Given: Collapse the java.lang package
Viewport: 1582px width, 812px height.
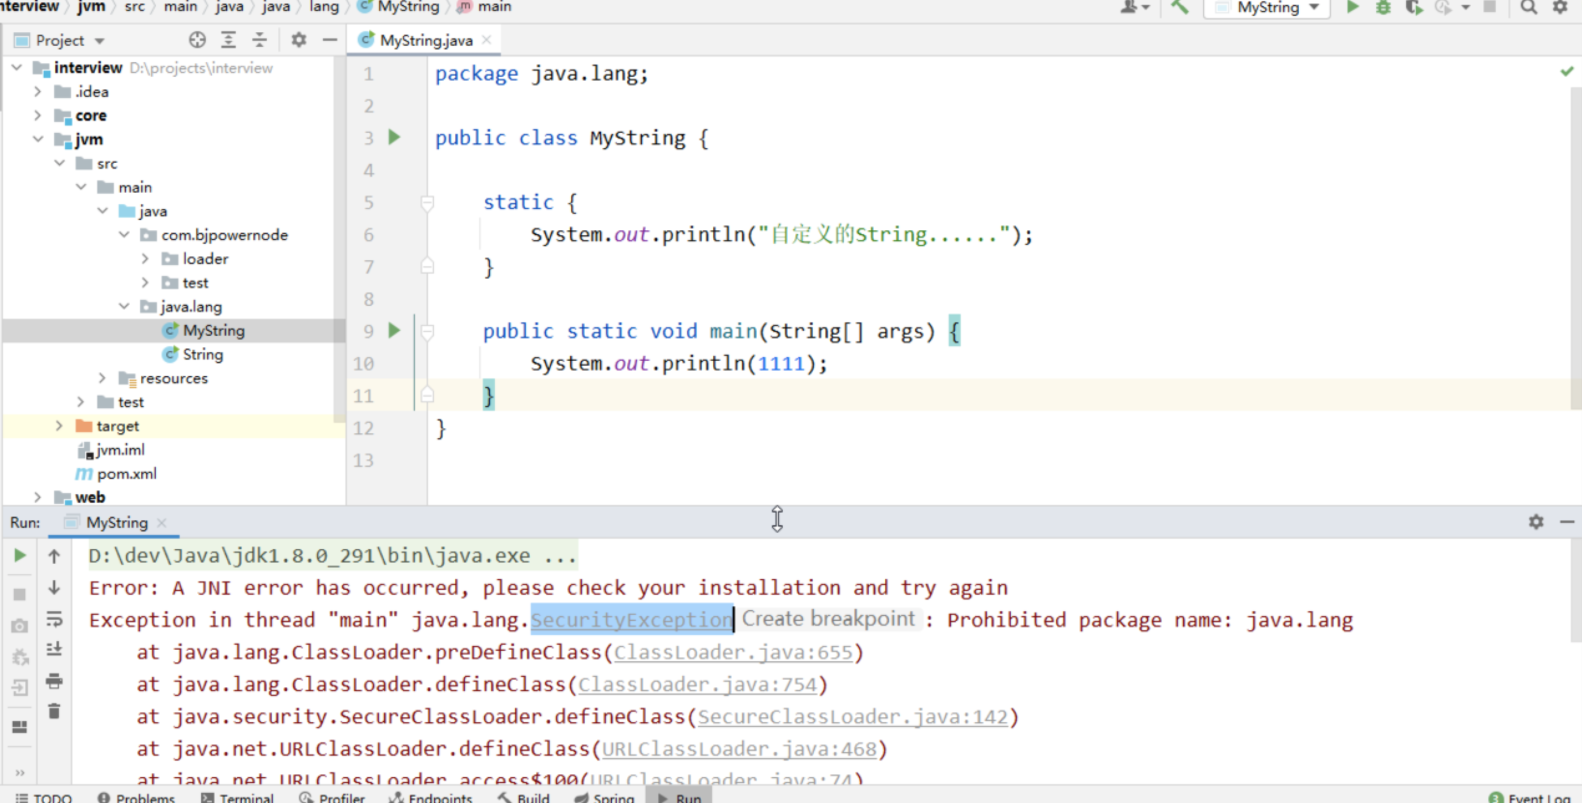Looking at the screenshot, I should 124,306.
